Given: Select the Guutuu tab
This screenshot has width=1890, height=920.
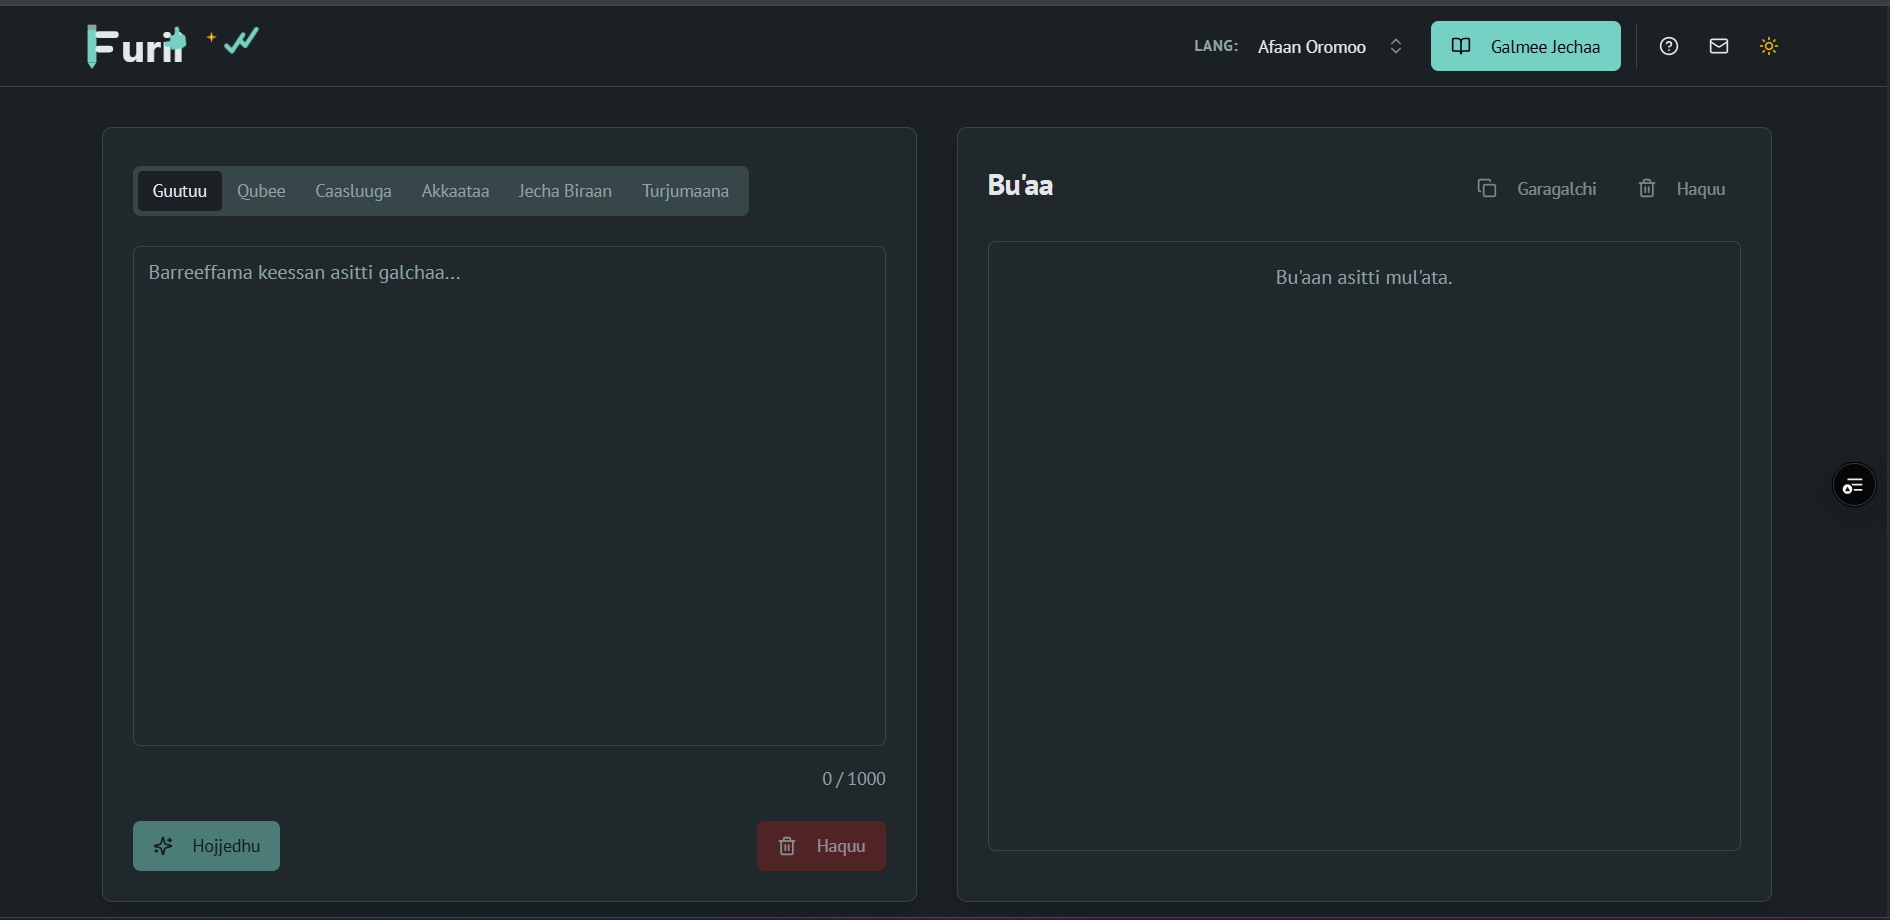Looking at the screenshot, I should click(x=180, y=191).
